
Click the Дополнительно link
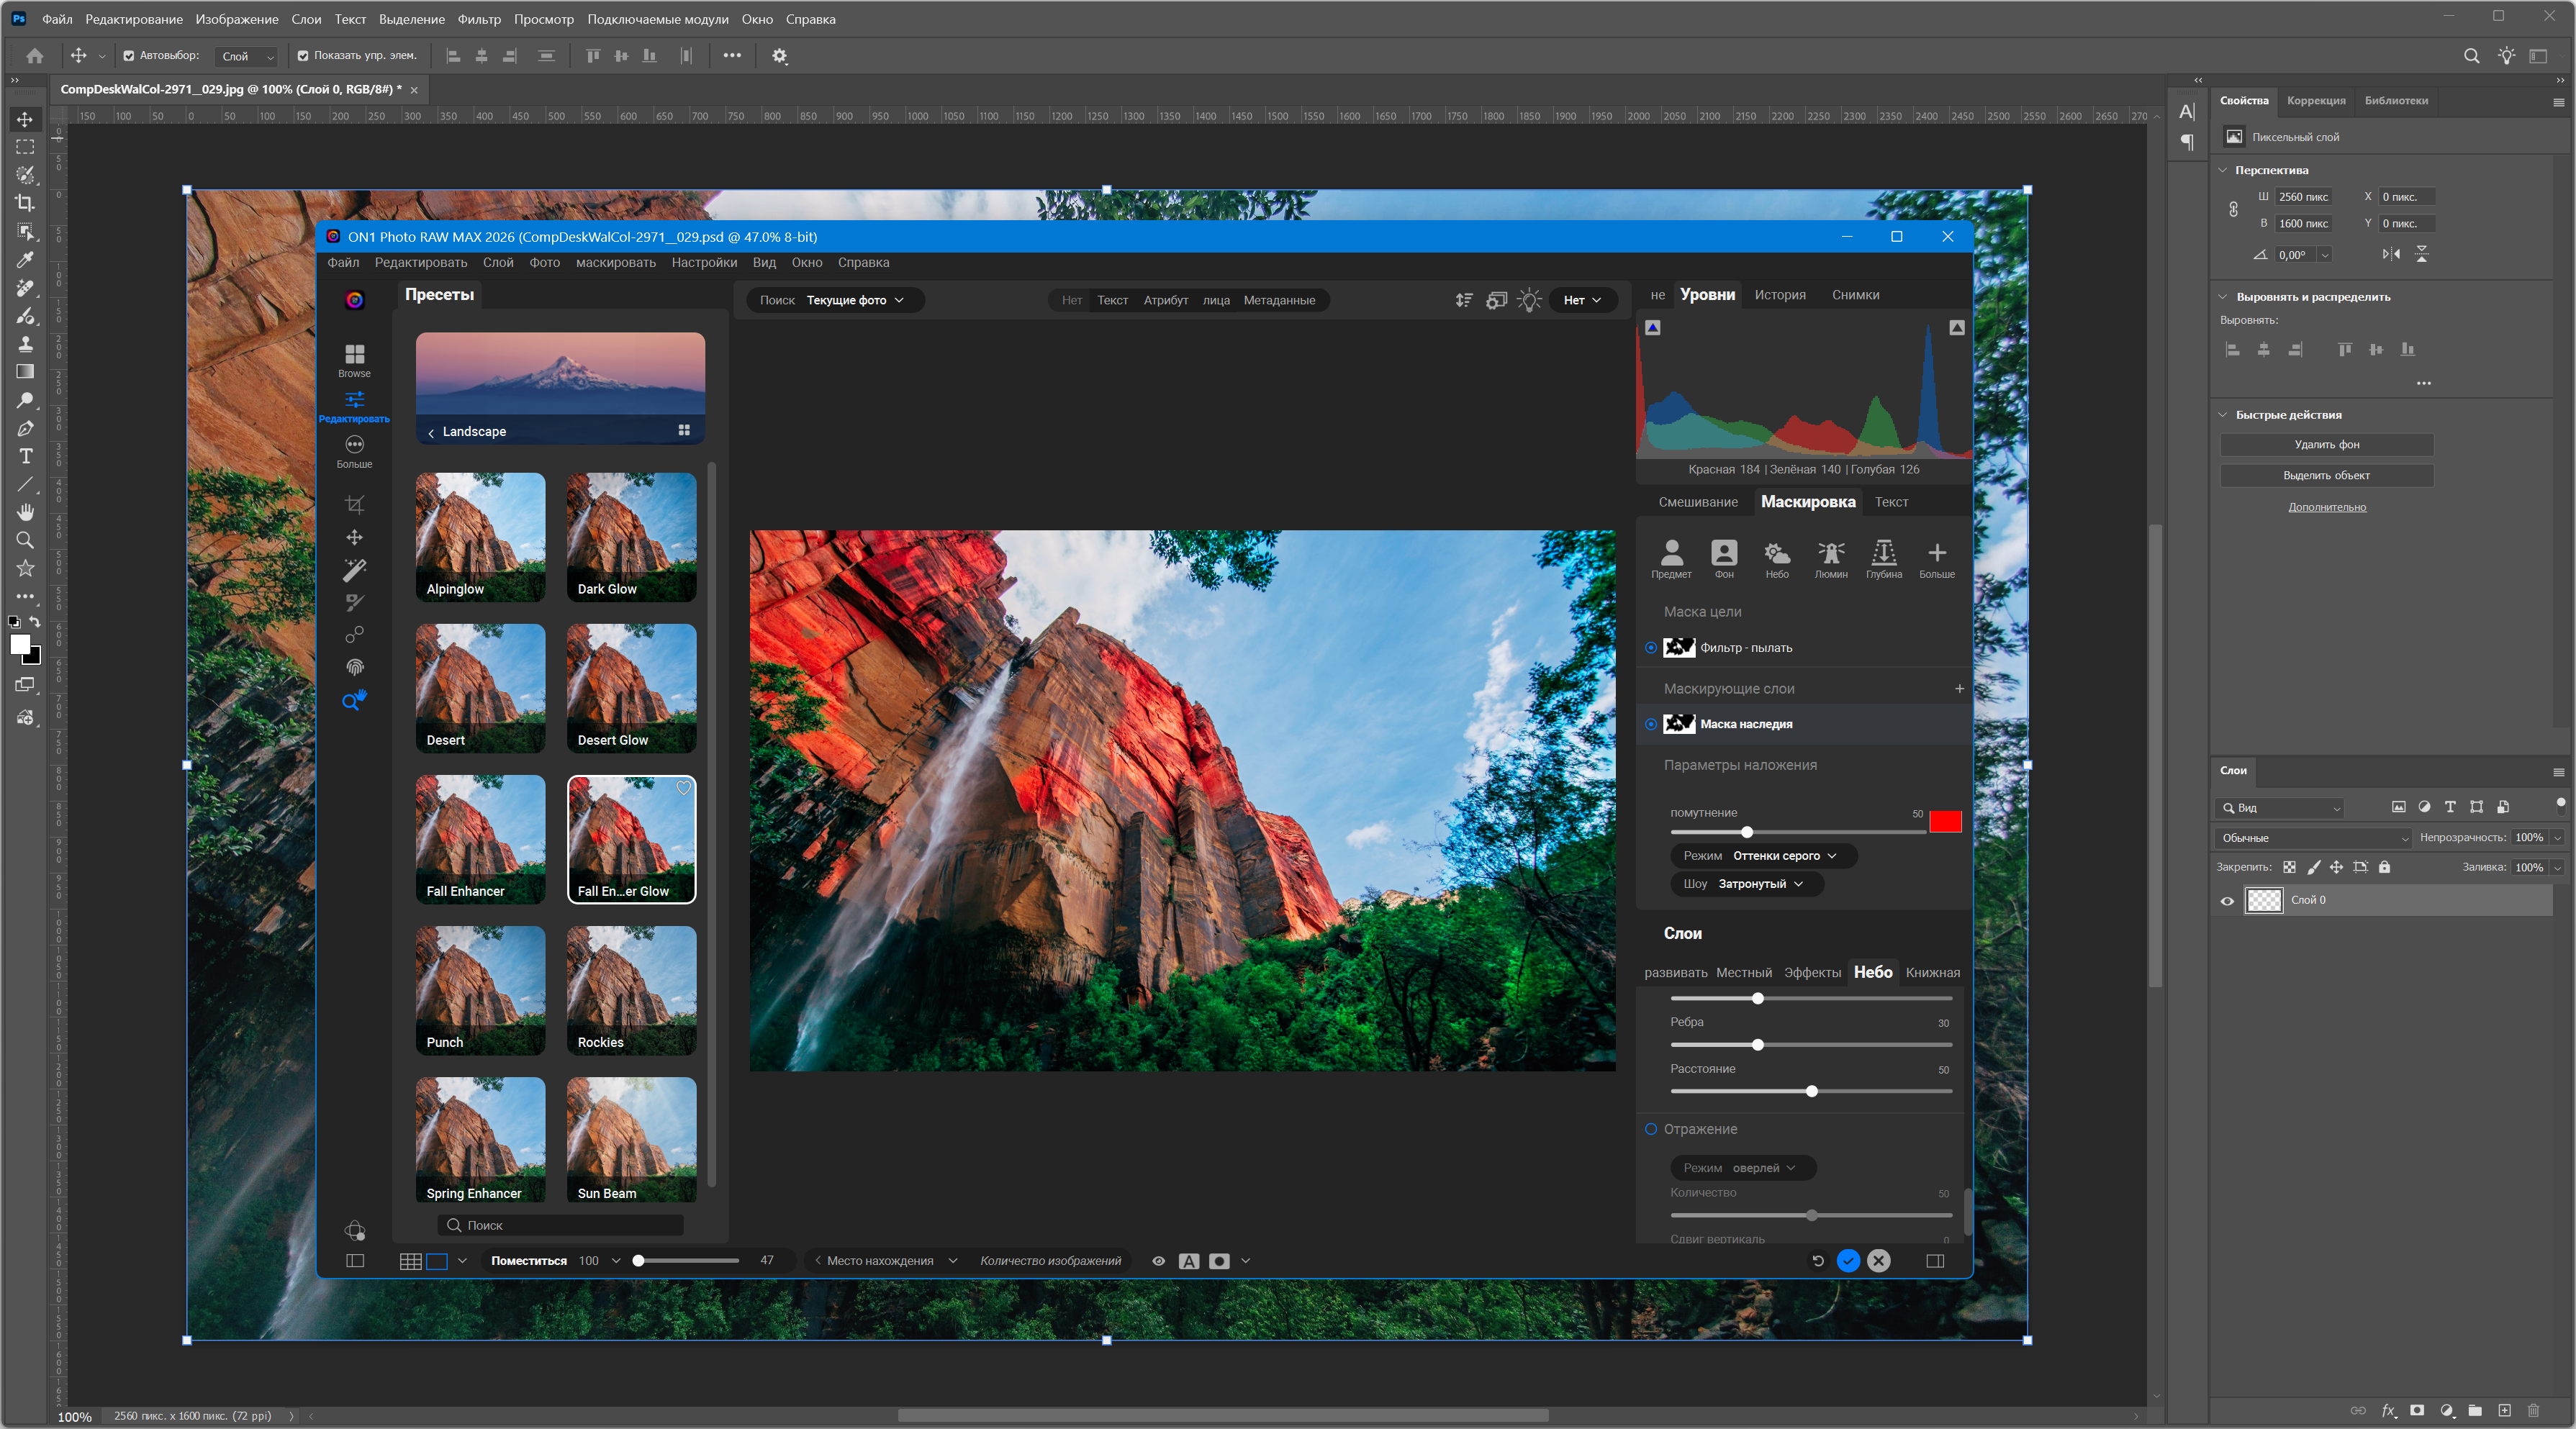2326,507
